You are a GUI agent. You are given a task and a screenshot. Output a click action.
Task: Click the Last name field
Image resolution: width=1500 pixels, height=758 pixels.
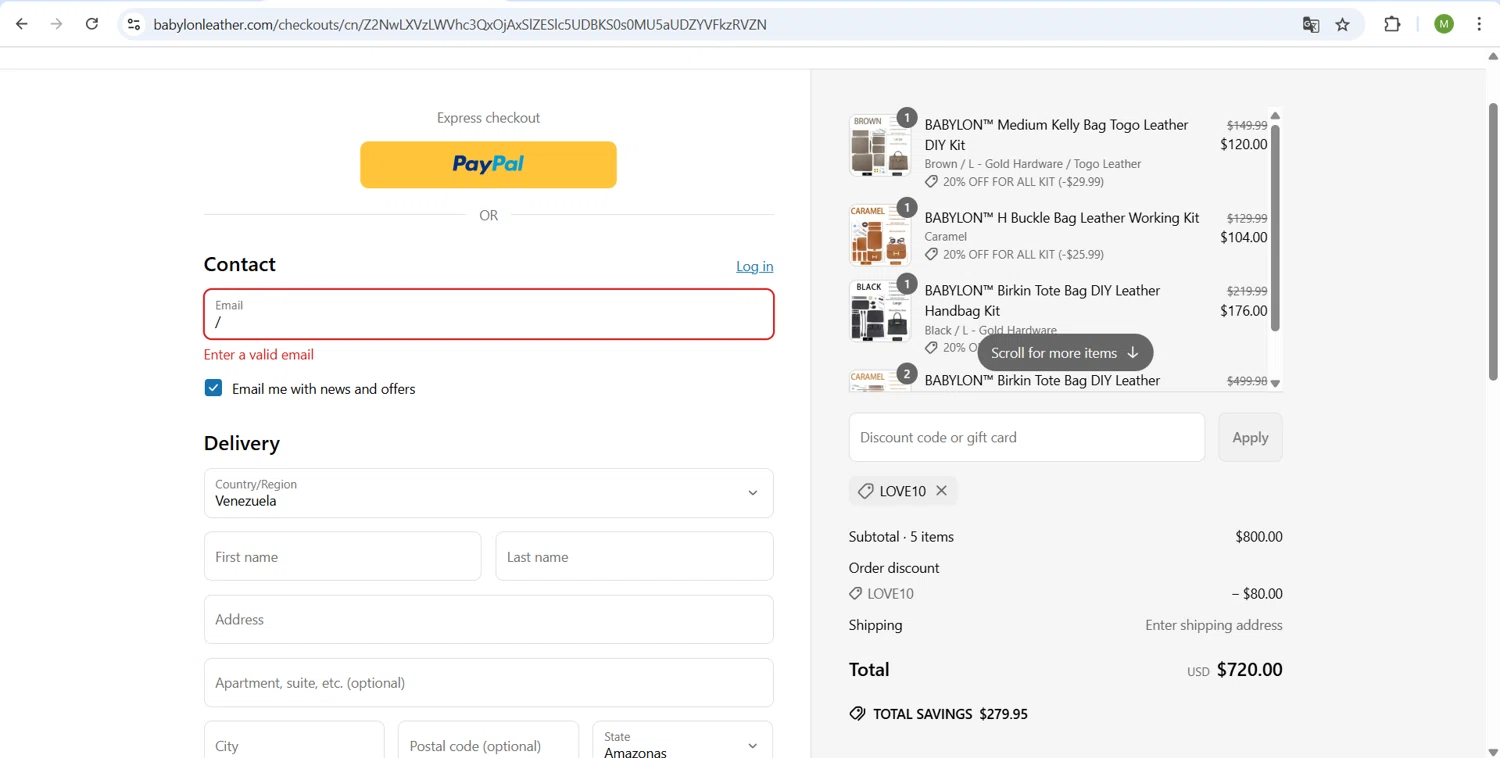(x=634, y=557)
